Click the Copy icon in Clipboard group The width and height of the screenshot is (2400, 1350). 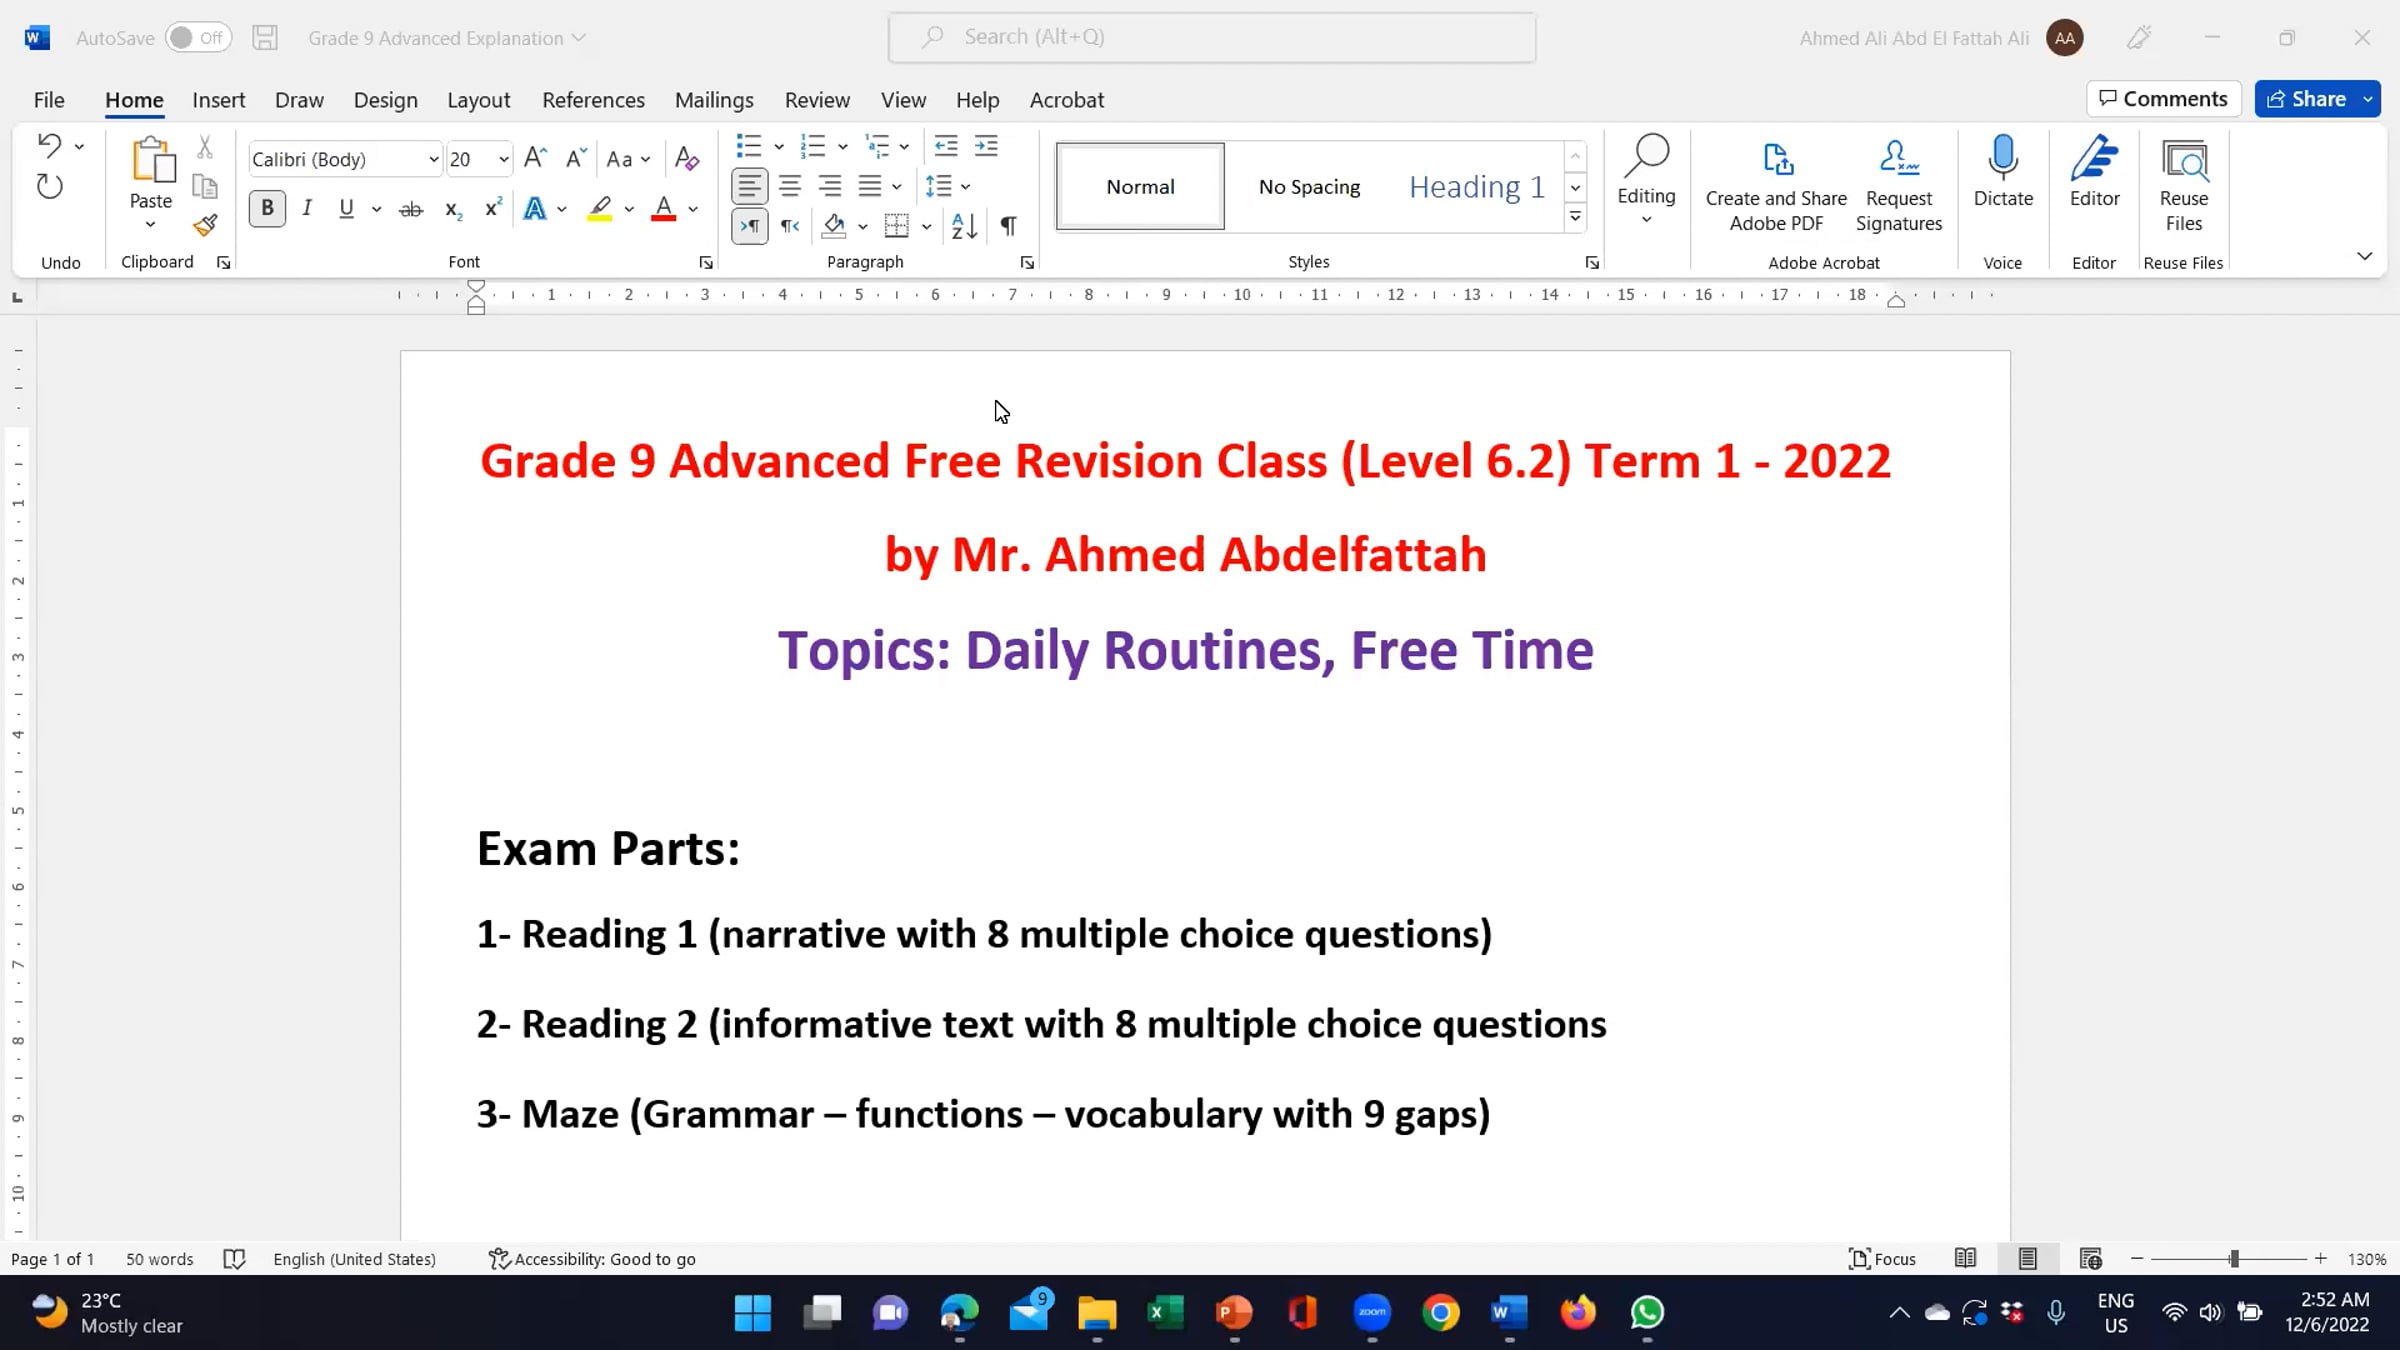pyautogui.click(x=205, y=187)
